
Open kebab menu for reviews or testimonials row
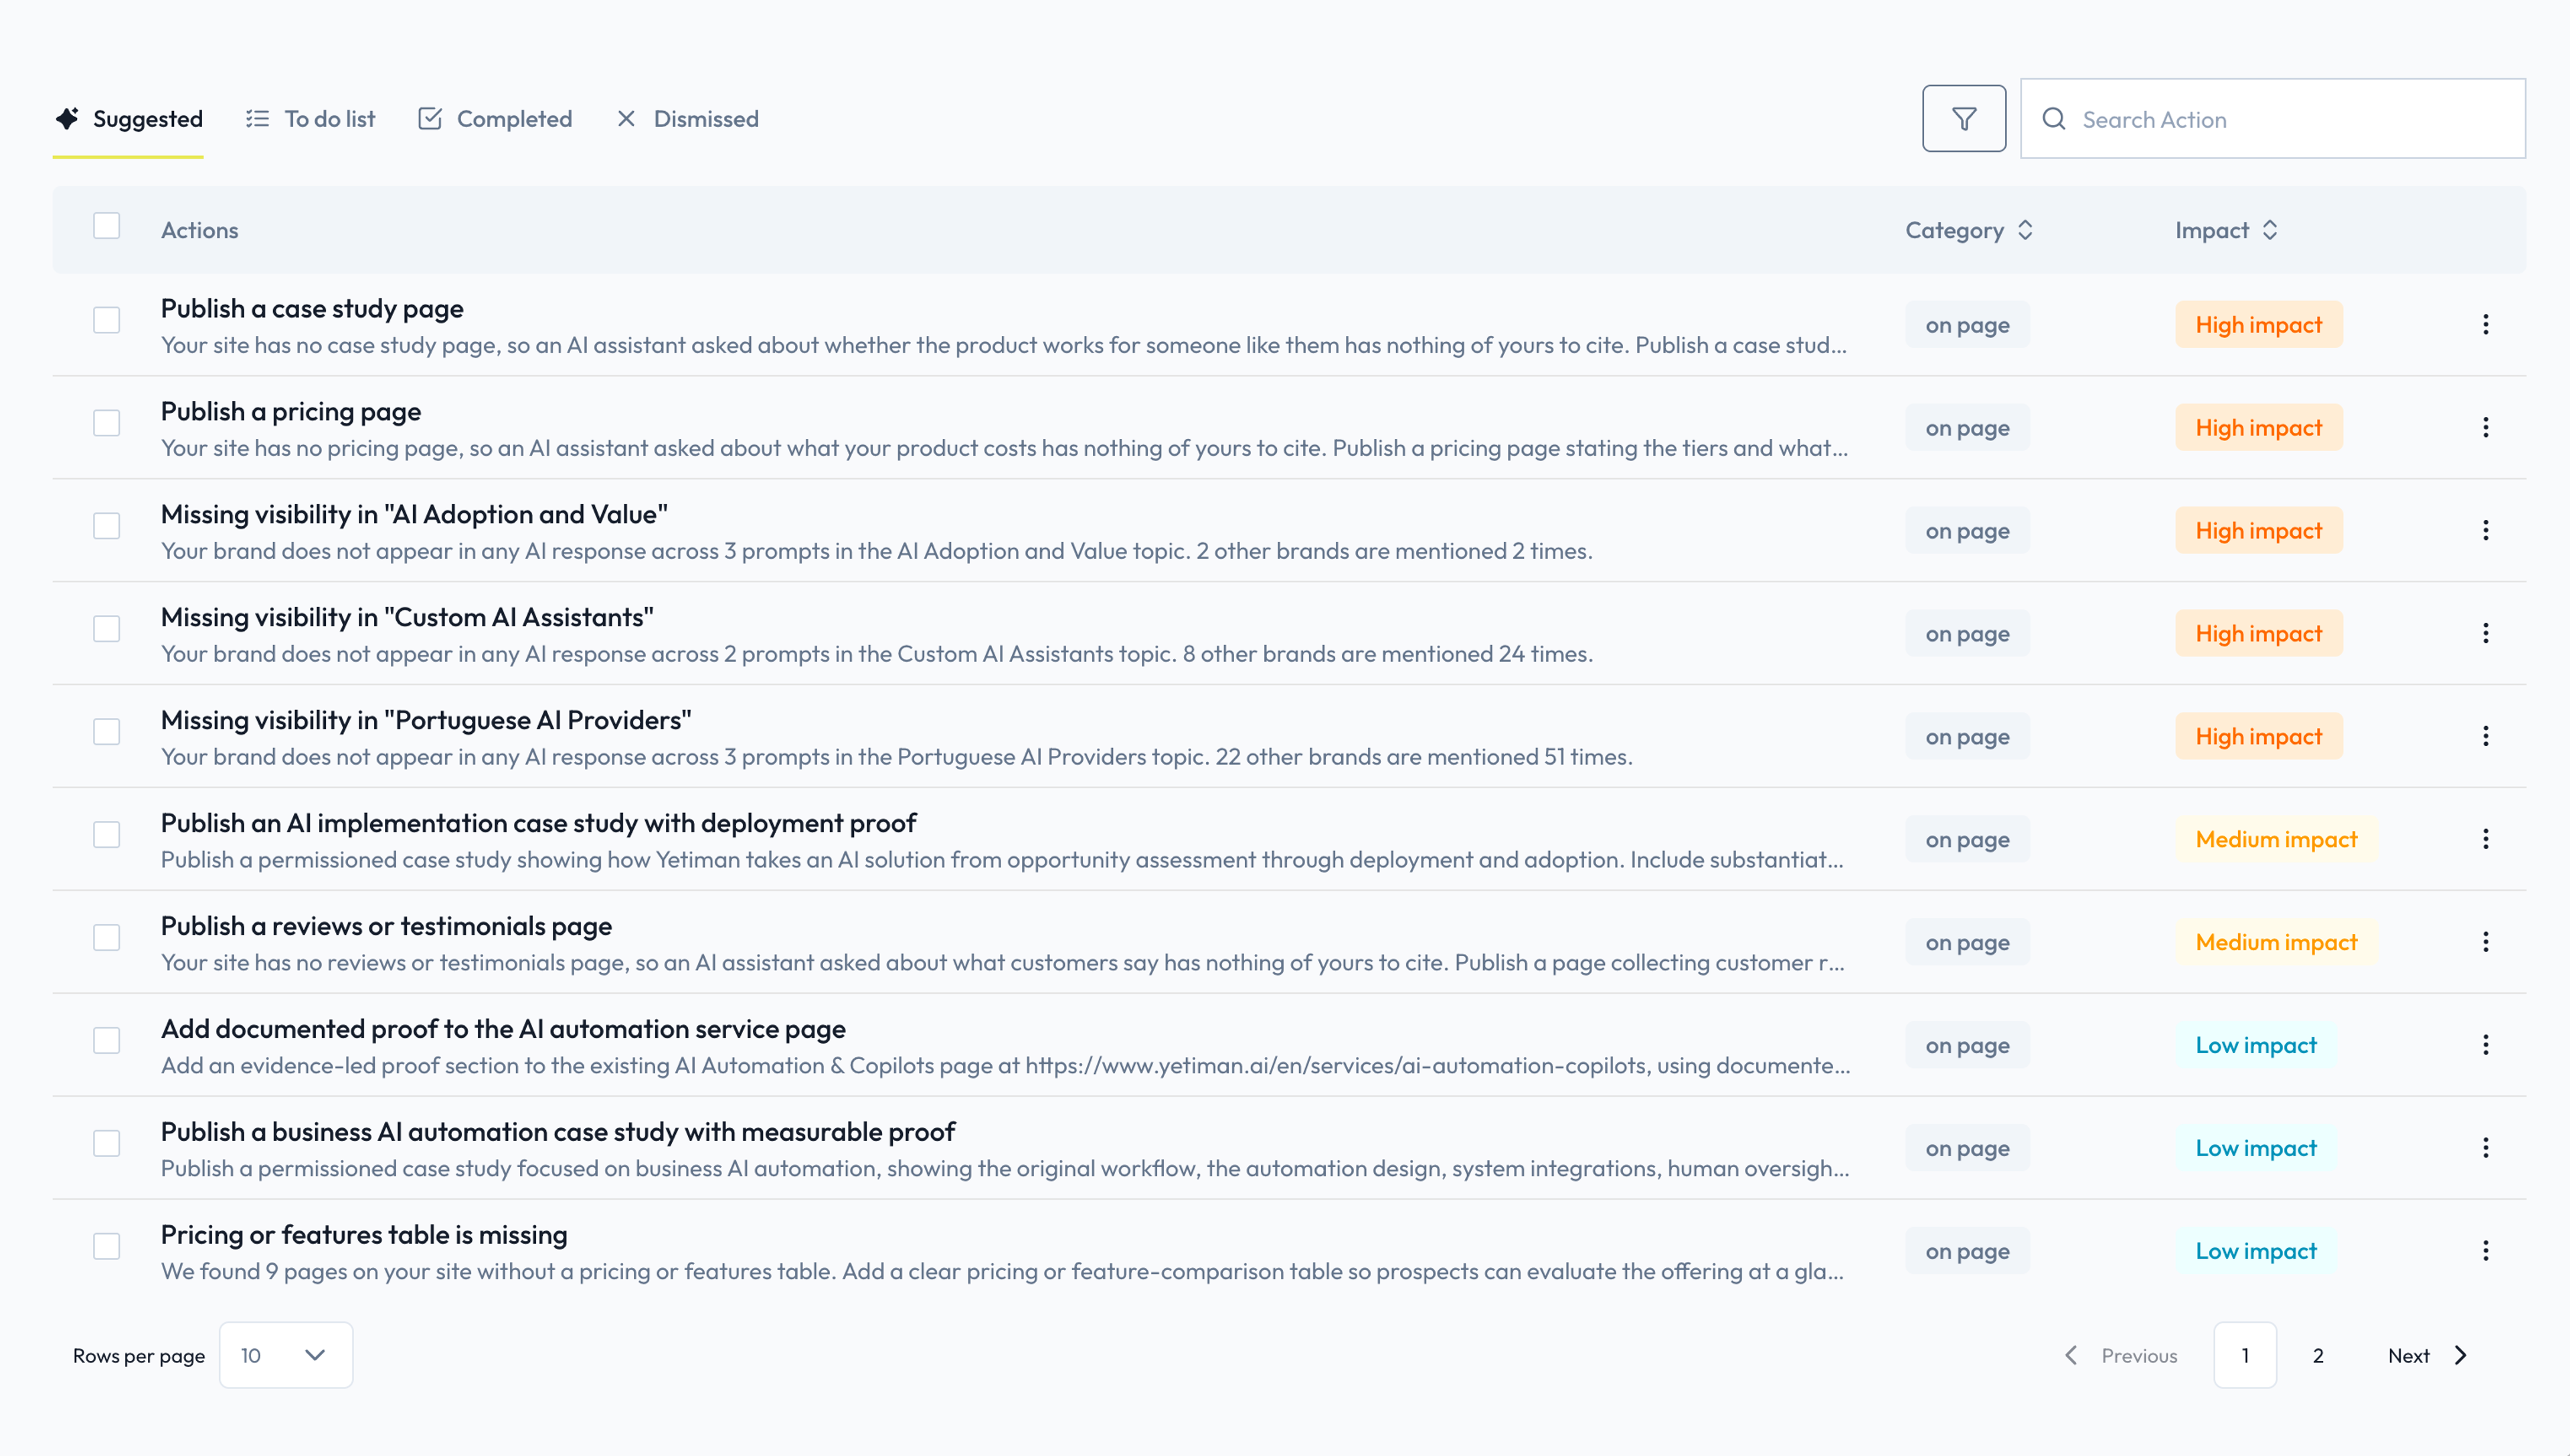2485,942
